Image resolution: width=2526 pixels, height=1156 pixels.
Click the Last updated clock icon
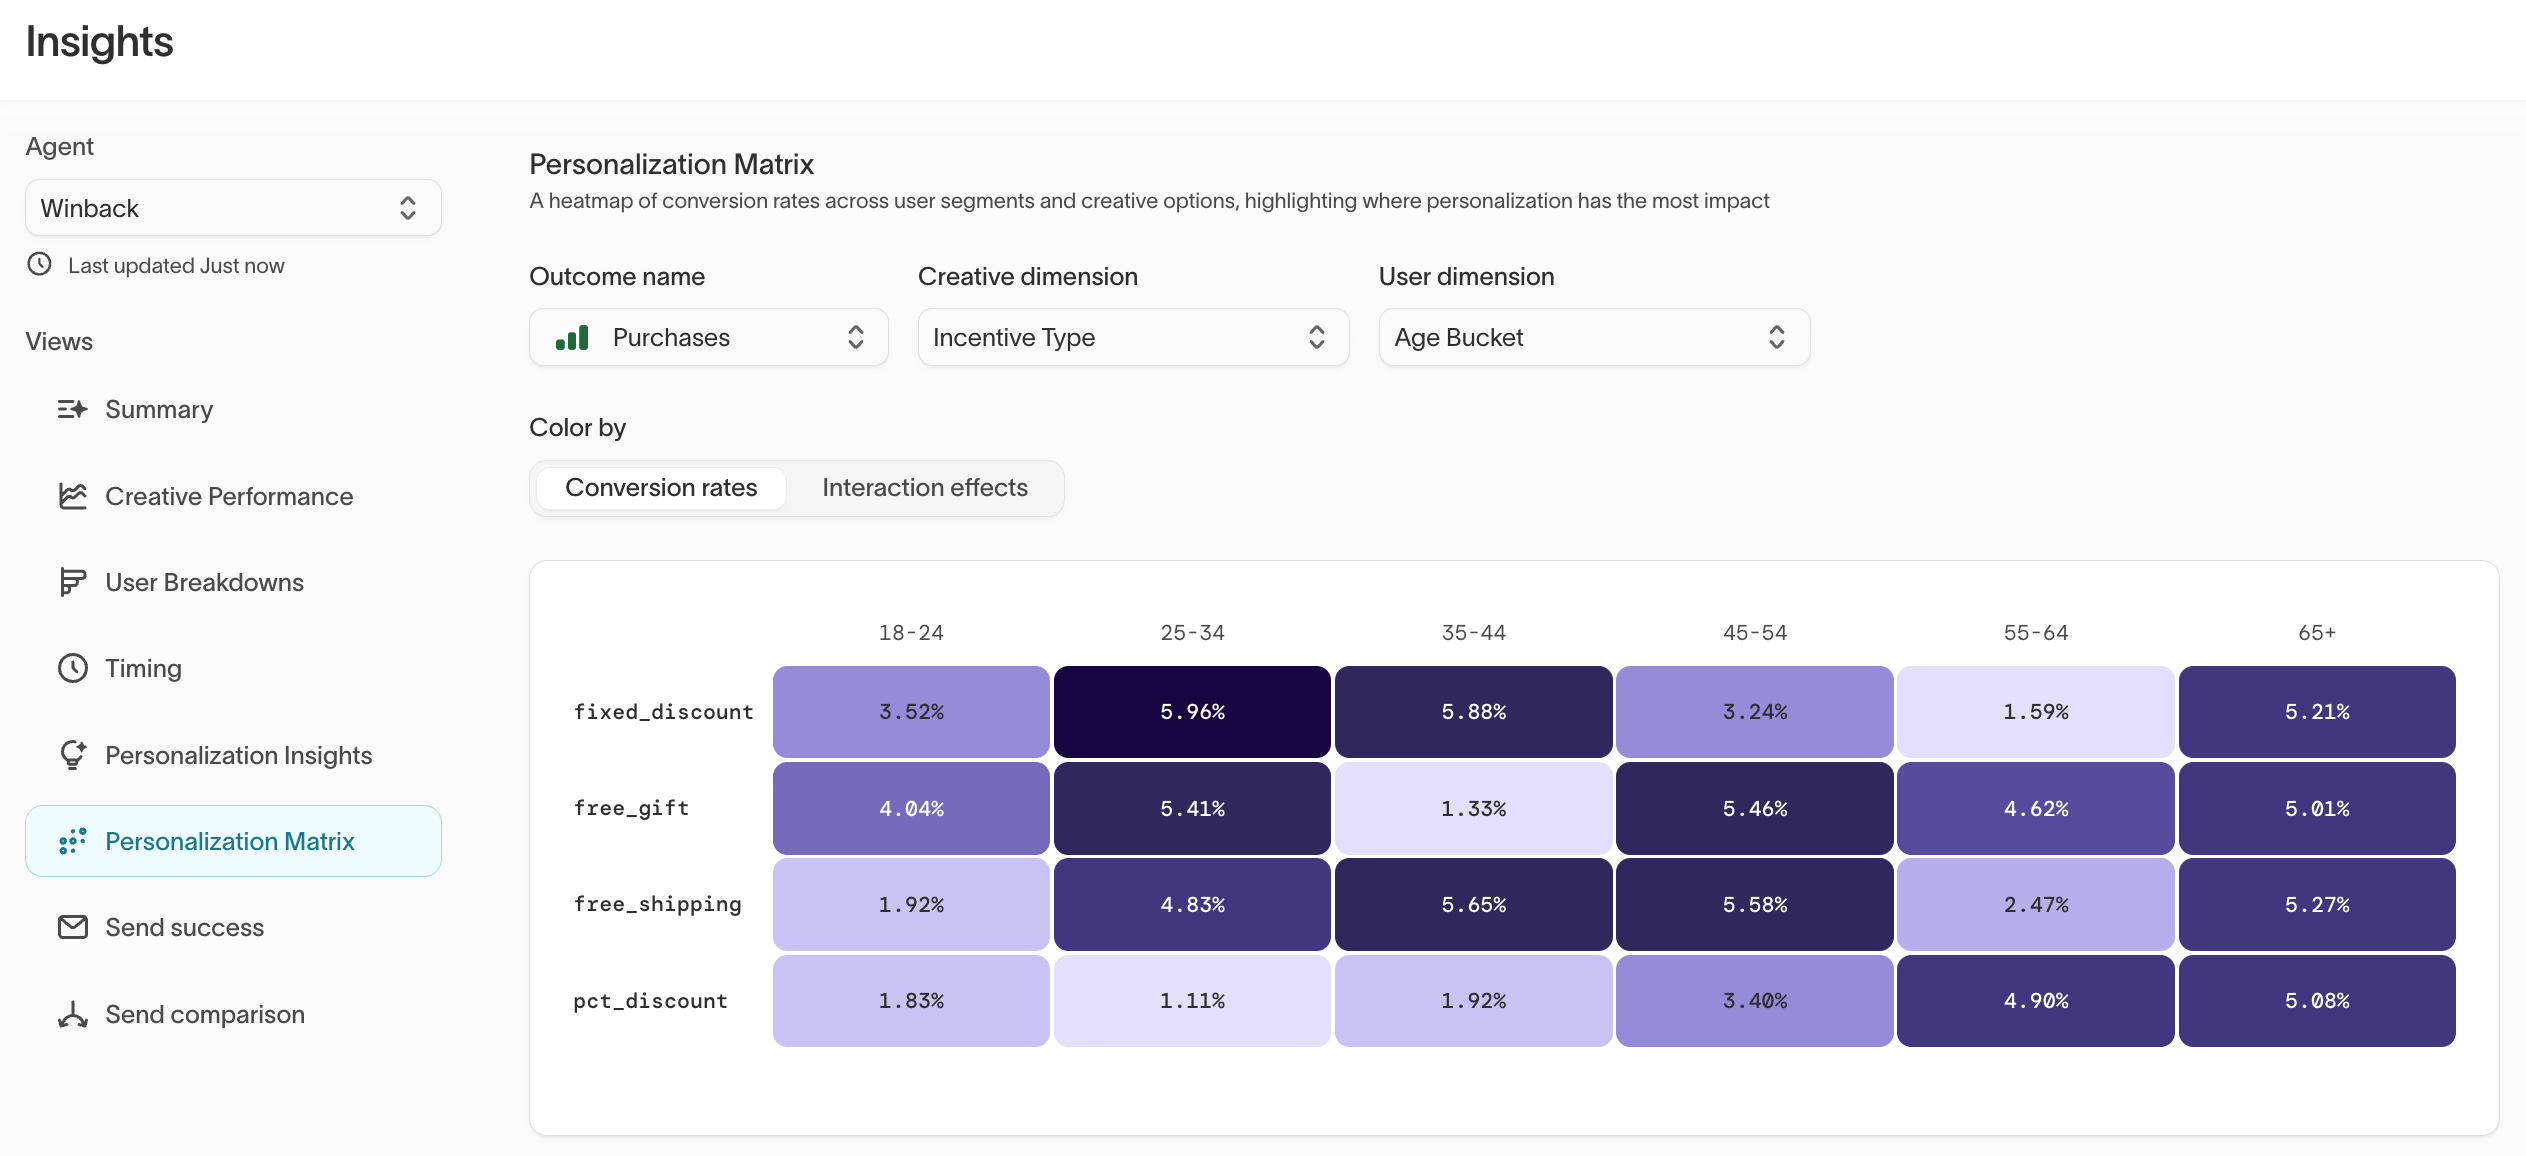click(x=39, y=264)
